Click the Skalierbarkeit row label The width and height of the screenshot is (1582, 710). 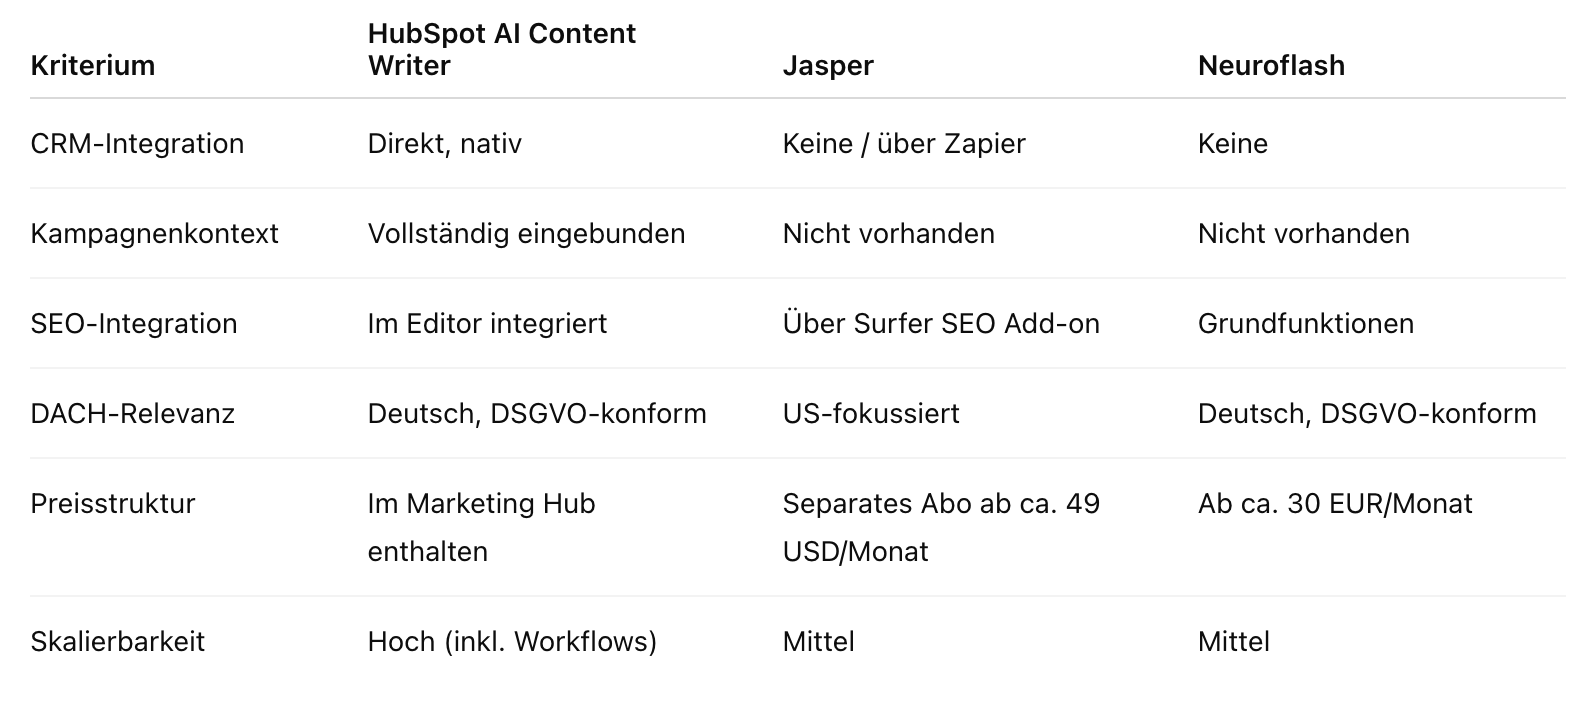[x=117, y=642]
